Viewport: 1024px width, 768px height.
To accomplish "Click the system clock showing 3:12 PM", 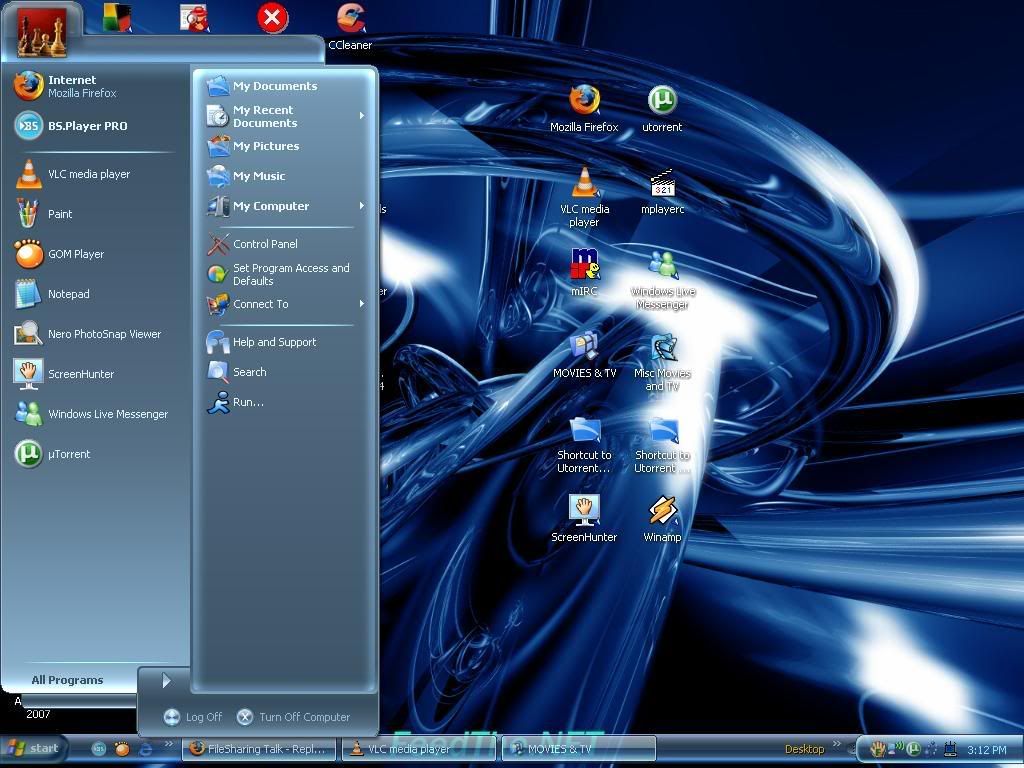I will (987, 750).
